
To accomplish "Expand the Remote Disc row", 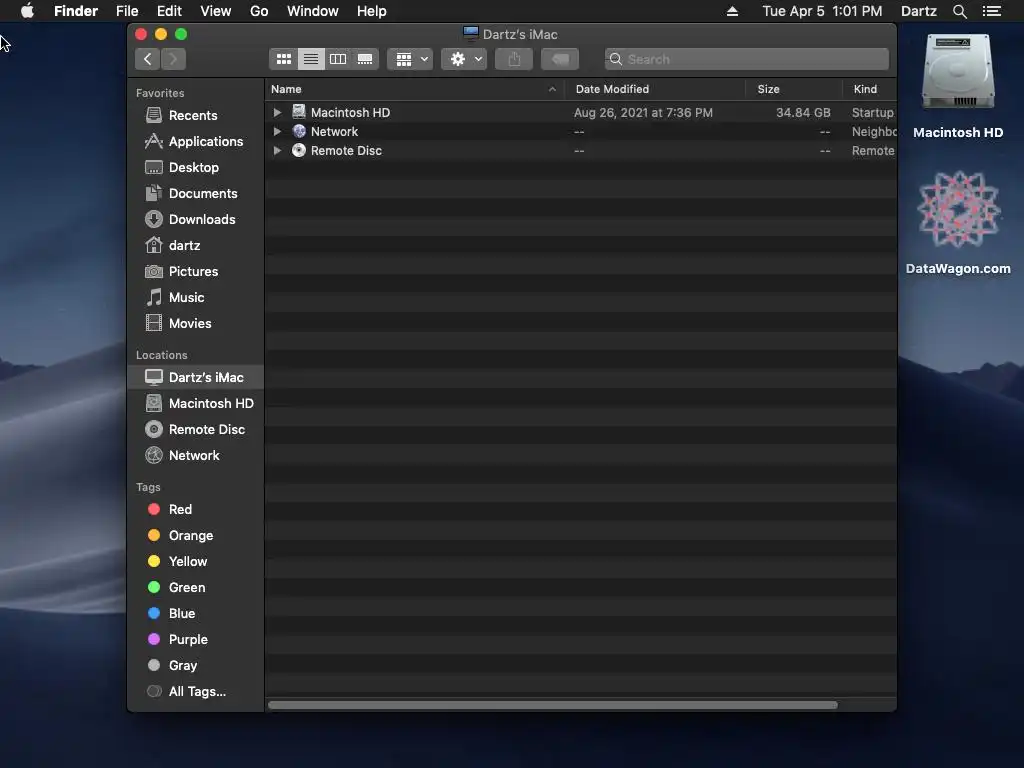I will (277, 150).
